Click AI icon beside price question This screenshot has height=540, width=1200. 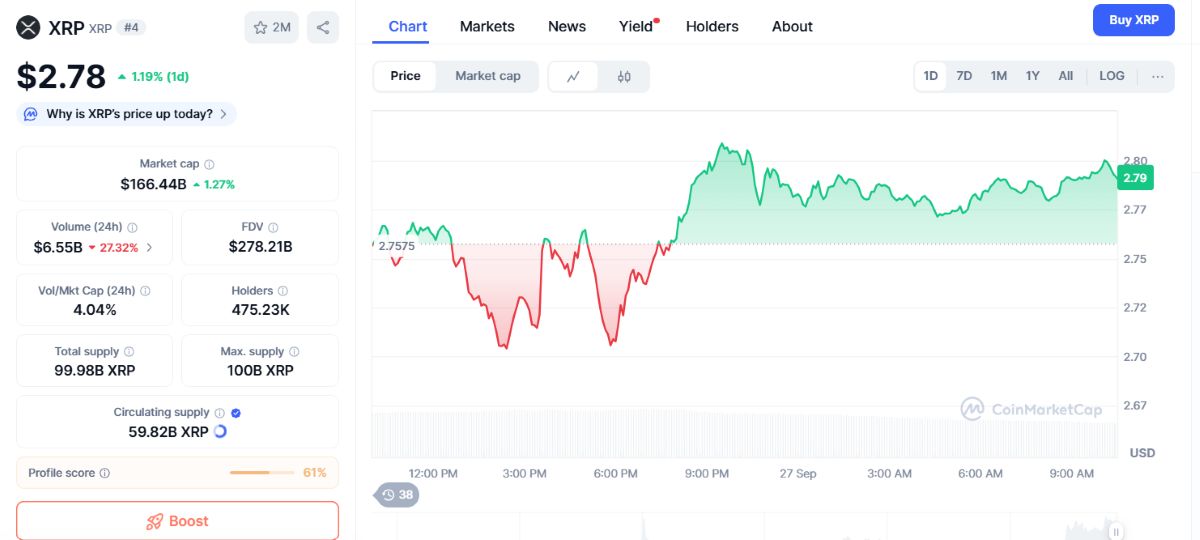coord(31,114)
